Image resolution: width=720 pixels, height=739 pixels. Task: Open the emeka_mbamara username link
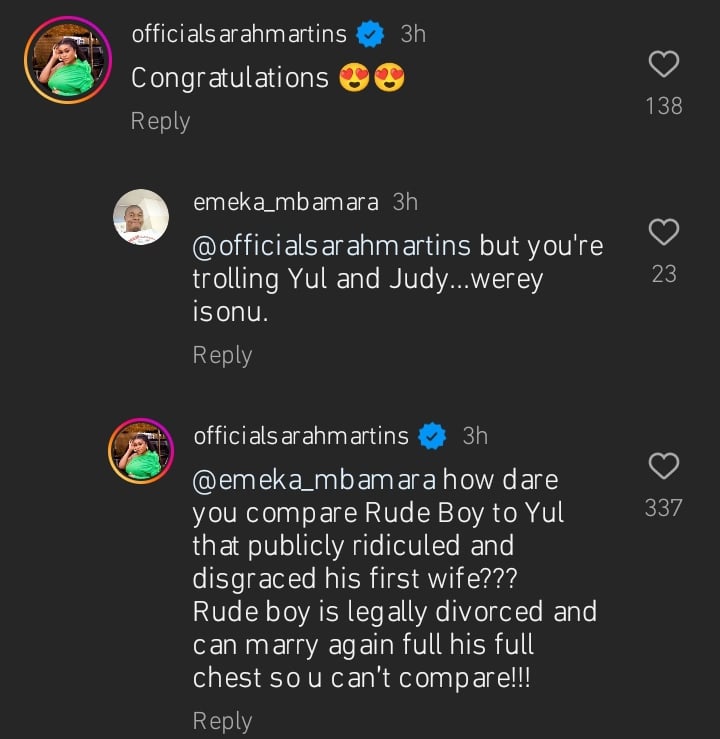(x=285, y=202)
